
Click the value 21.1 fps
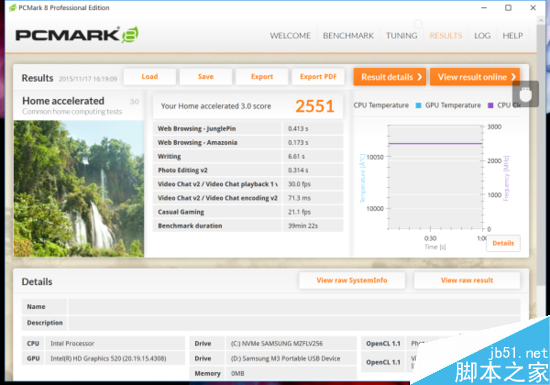tap(299, 212)
